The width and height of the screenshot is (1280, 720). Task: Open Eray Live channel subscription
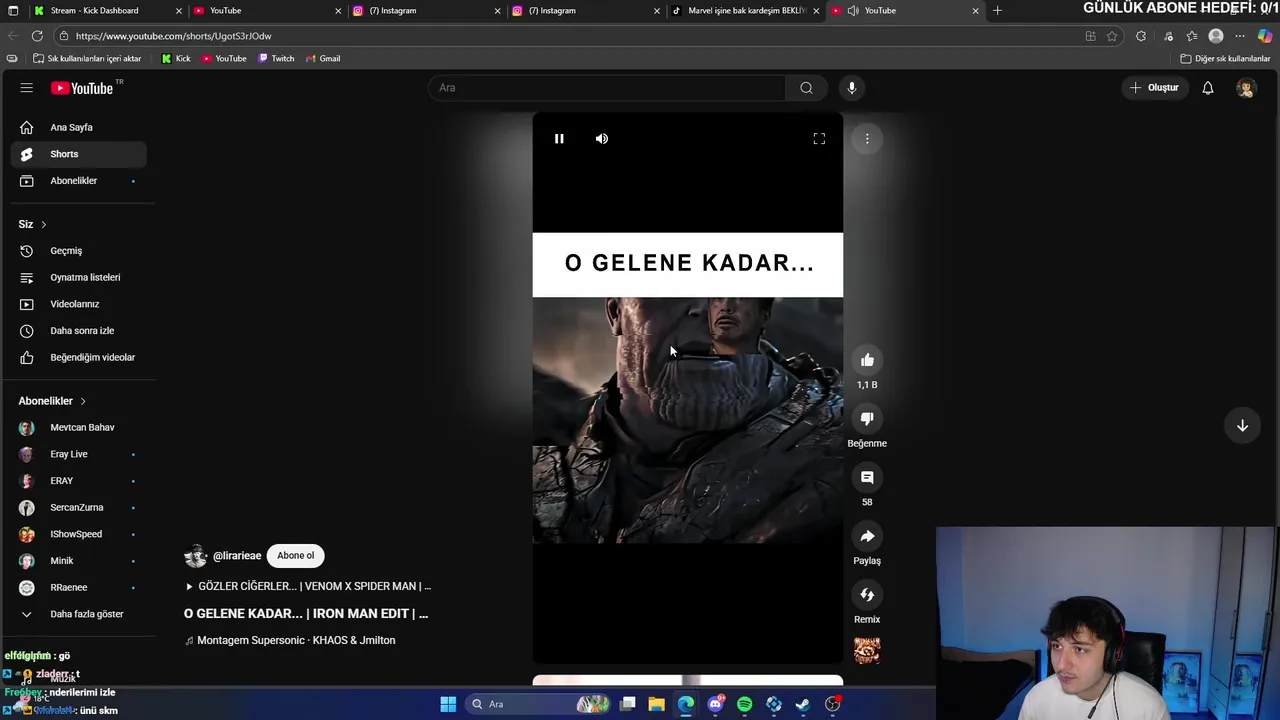79,454
